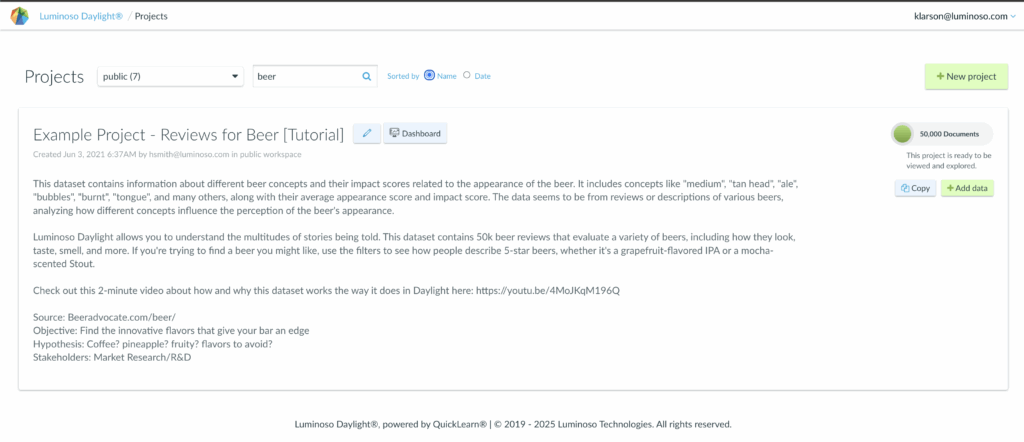Open the Example Project title
Image resolution: width=1024 pixels, height=442 pixels.
point(188,134)
